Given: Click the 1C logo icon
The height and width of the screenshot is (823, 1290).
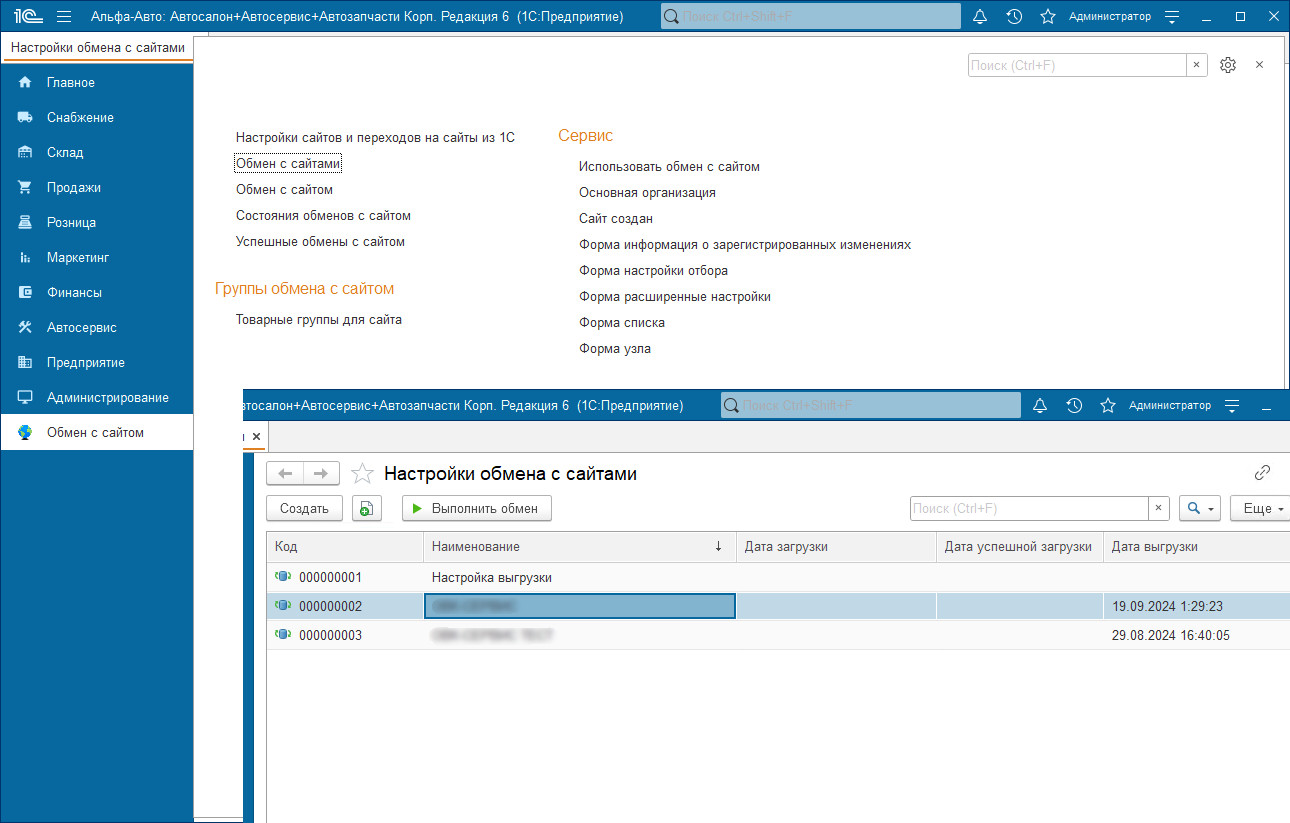Looking at the screenshot, I should coord(26,16).
